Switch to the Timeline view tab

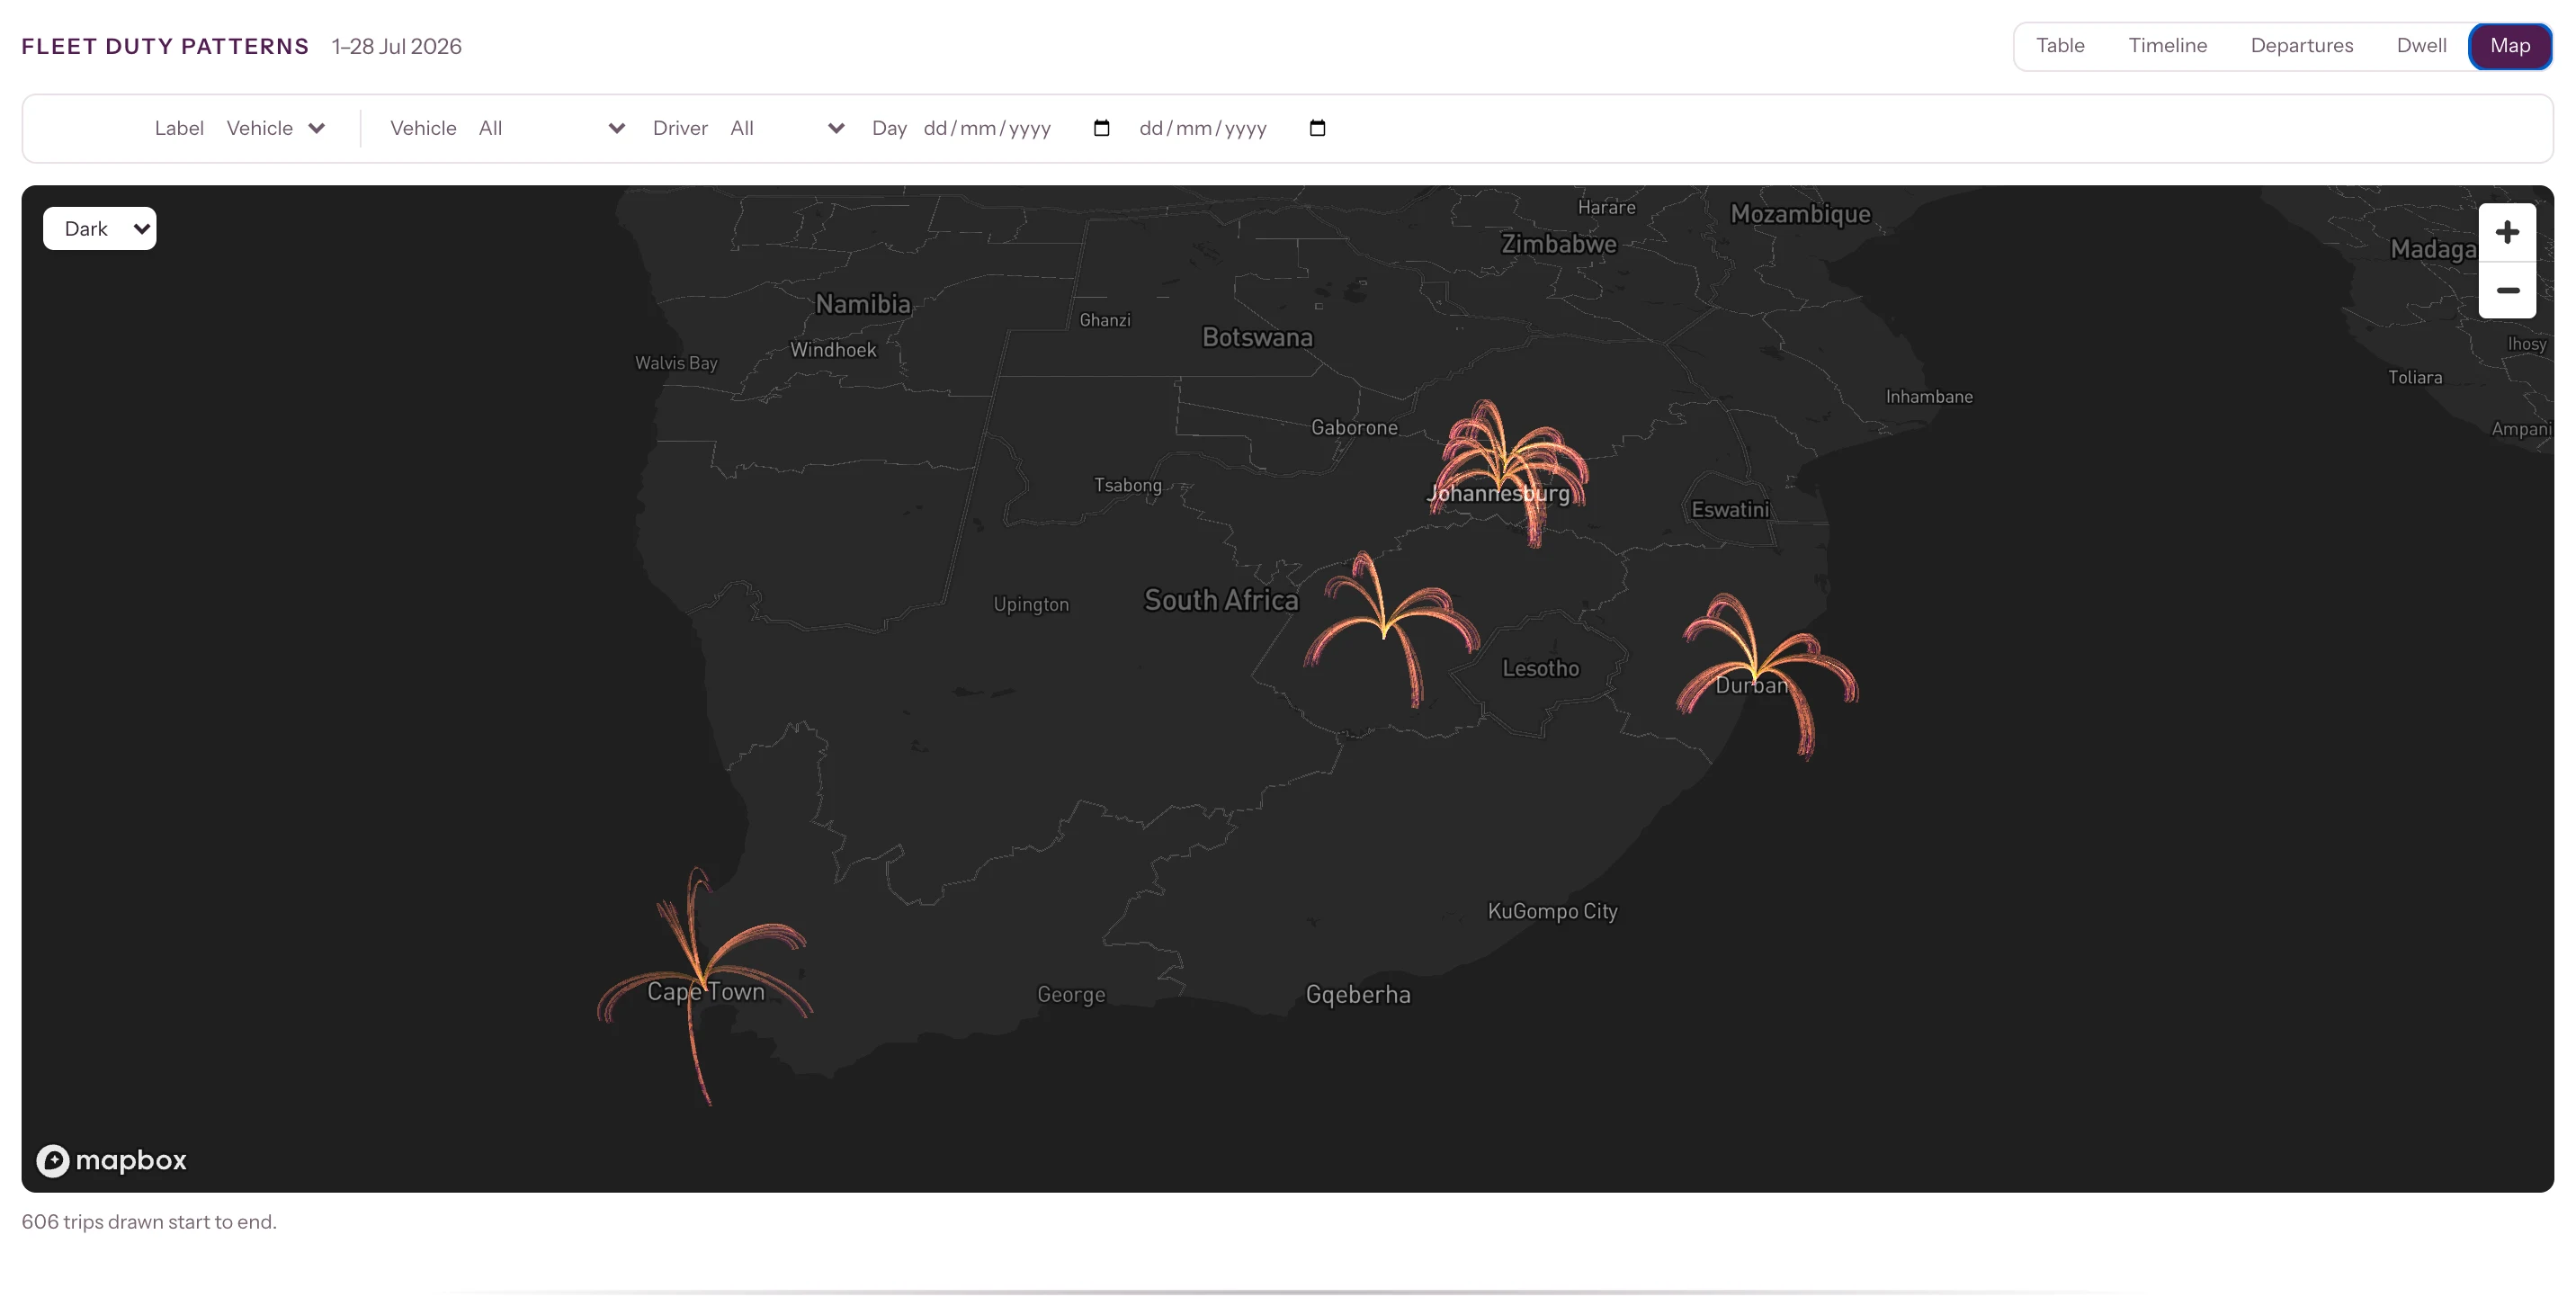pyautogui.click(x=2167, y=46)
